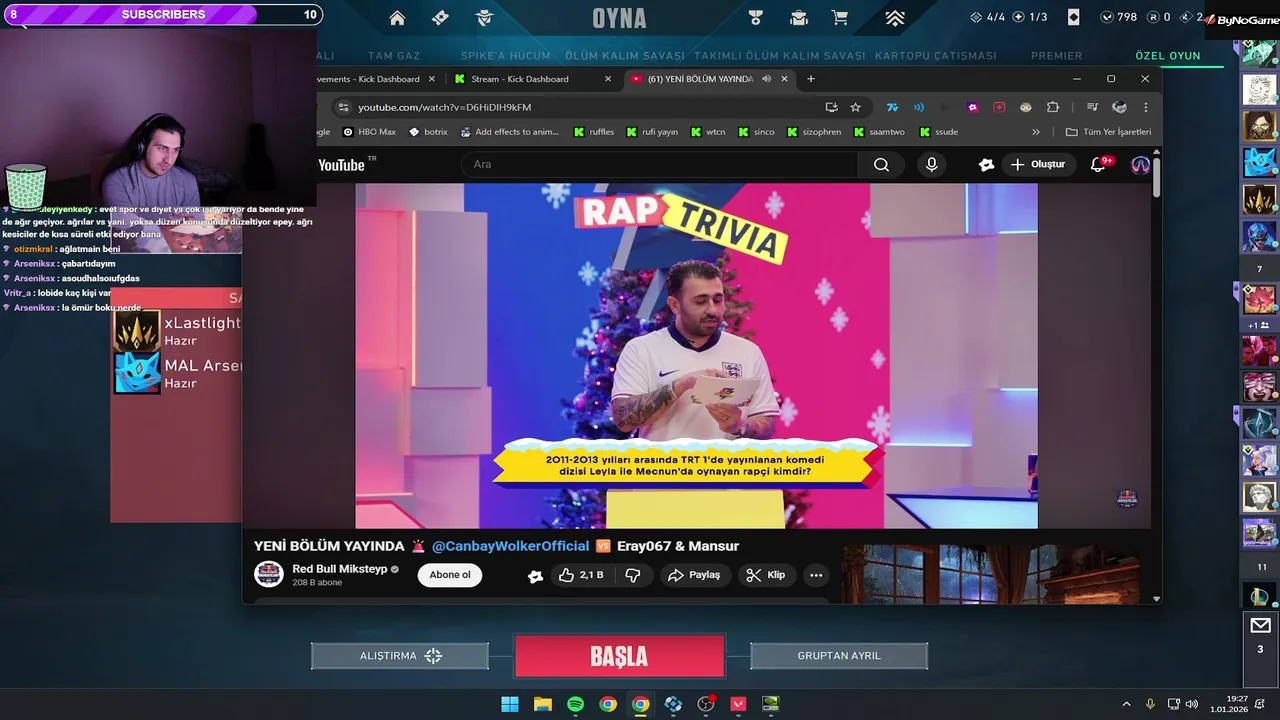The height and width of the screenshot is (720, 1280).
Task: Open Tüm Yer İşaretleri bookmarks folder
Action: (x=1108, y=132)
